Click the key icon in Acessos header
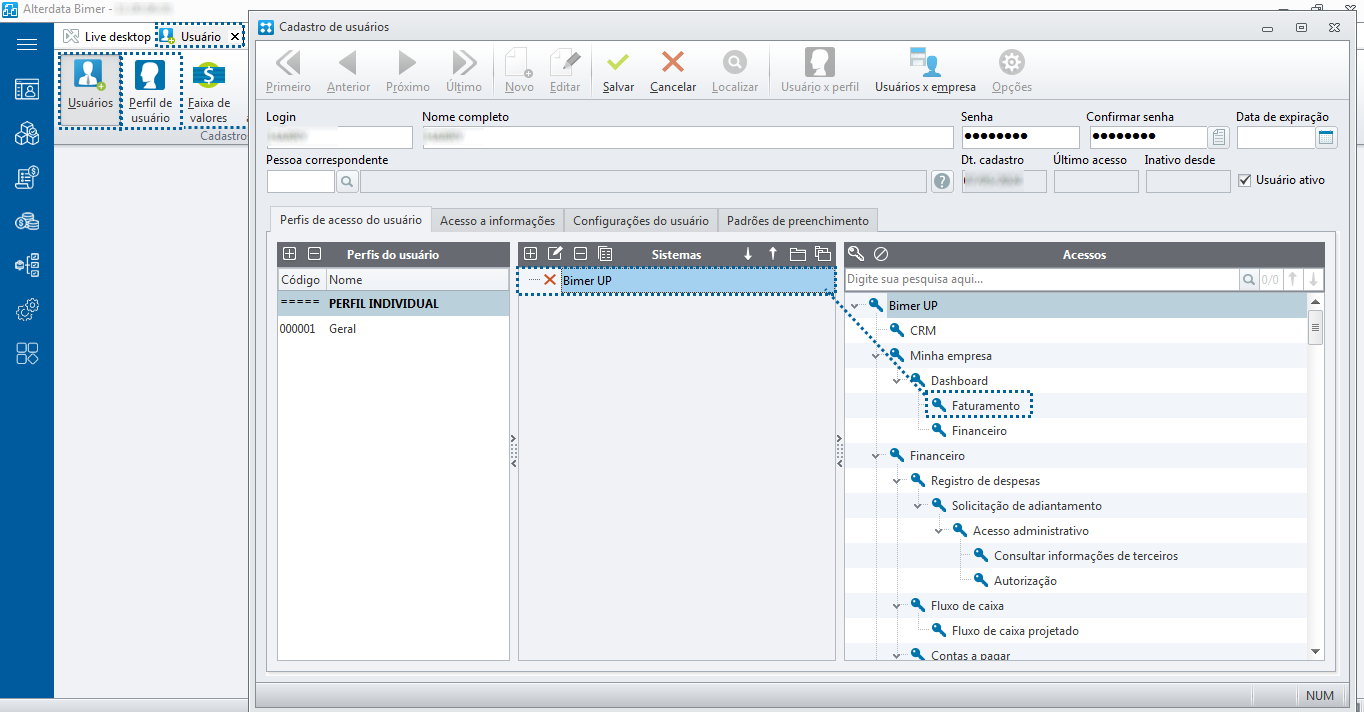Image resolution: width=1364 pixels, height=712 pixels. (x=856, y=254)
